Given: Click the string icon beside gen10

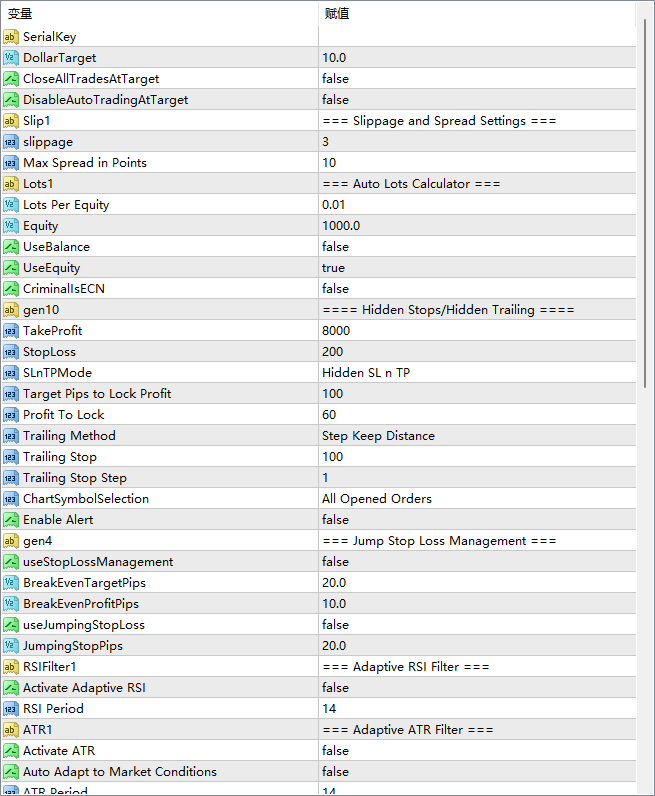Looking at the screenshot, I should pos(11,310).
